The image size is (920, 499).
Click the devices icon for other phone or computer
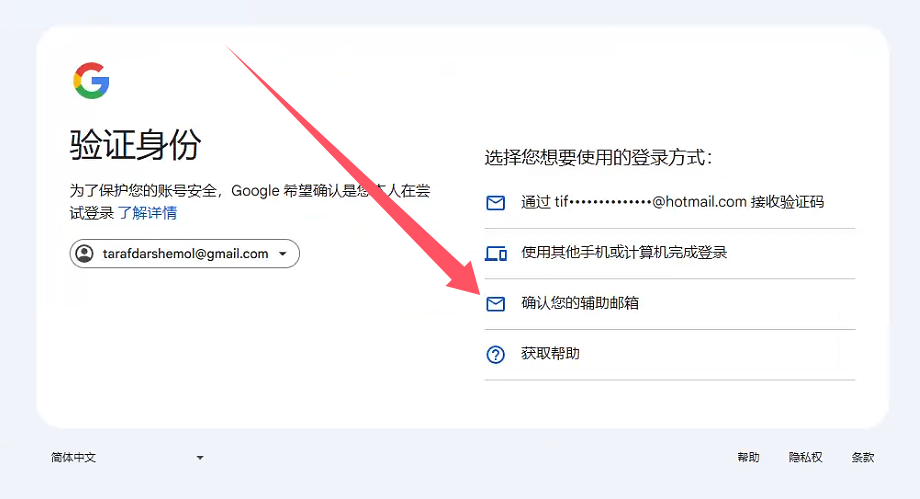(x=495, y=253)
